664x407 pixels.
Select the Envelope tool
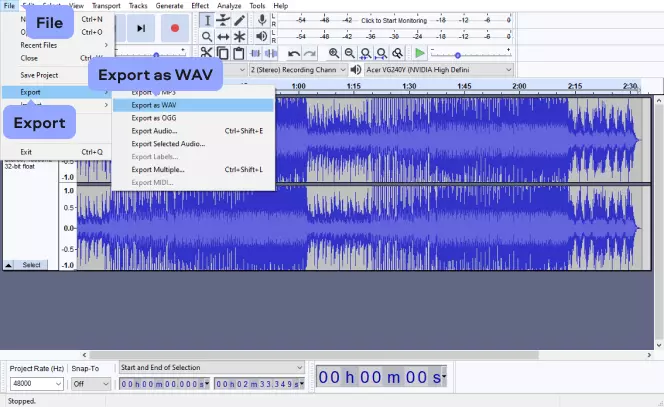(x=223, y=20)
